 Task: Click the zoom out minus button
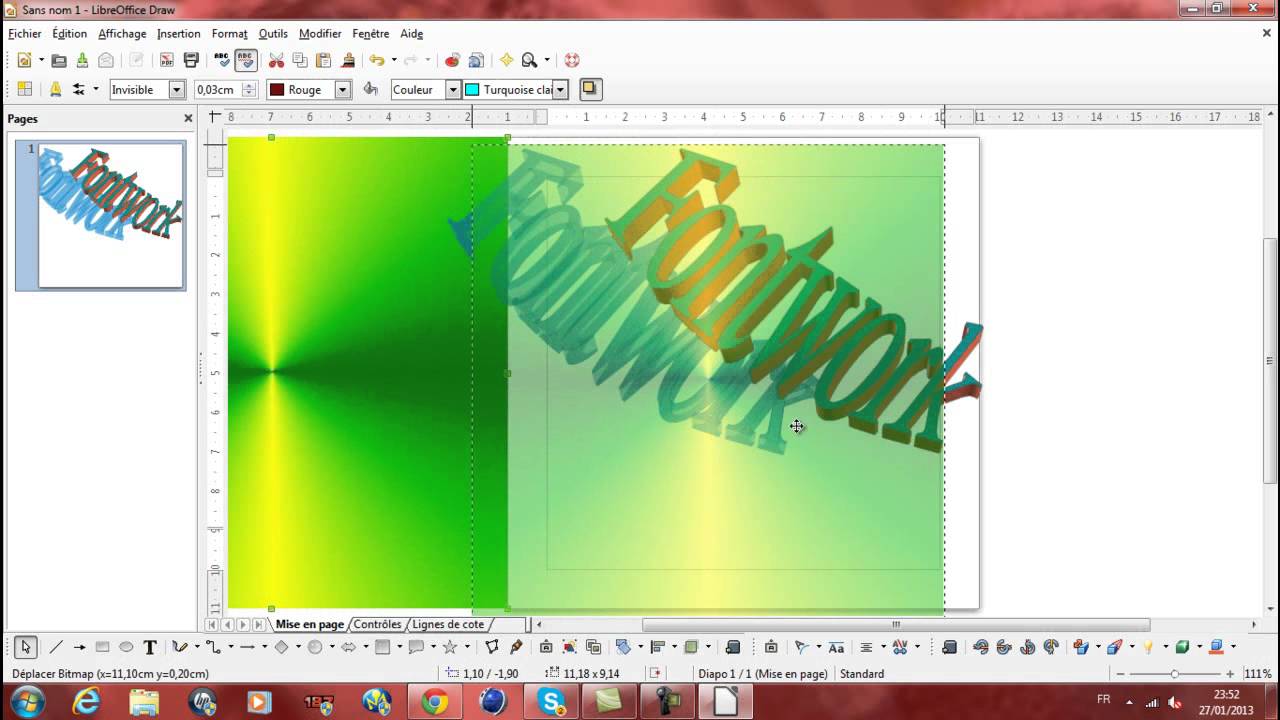point(1119,674)
